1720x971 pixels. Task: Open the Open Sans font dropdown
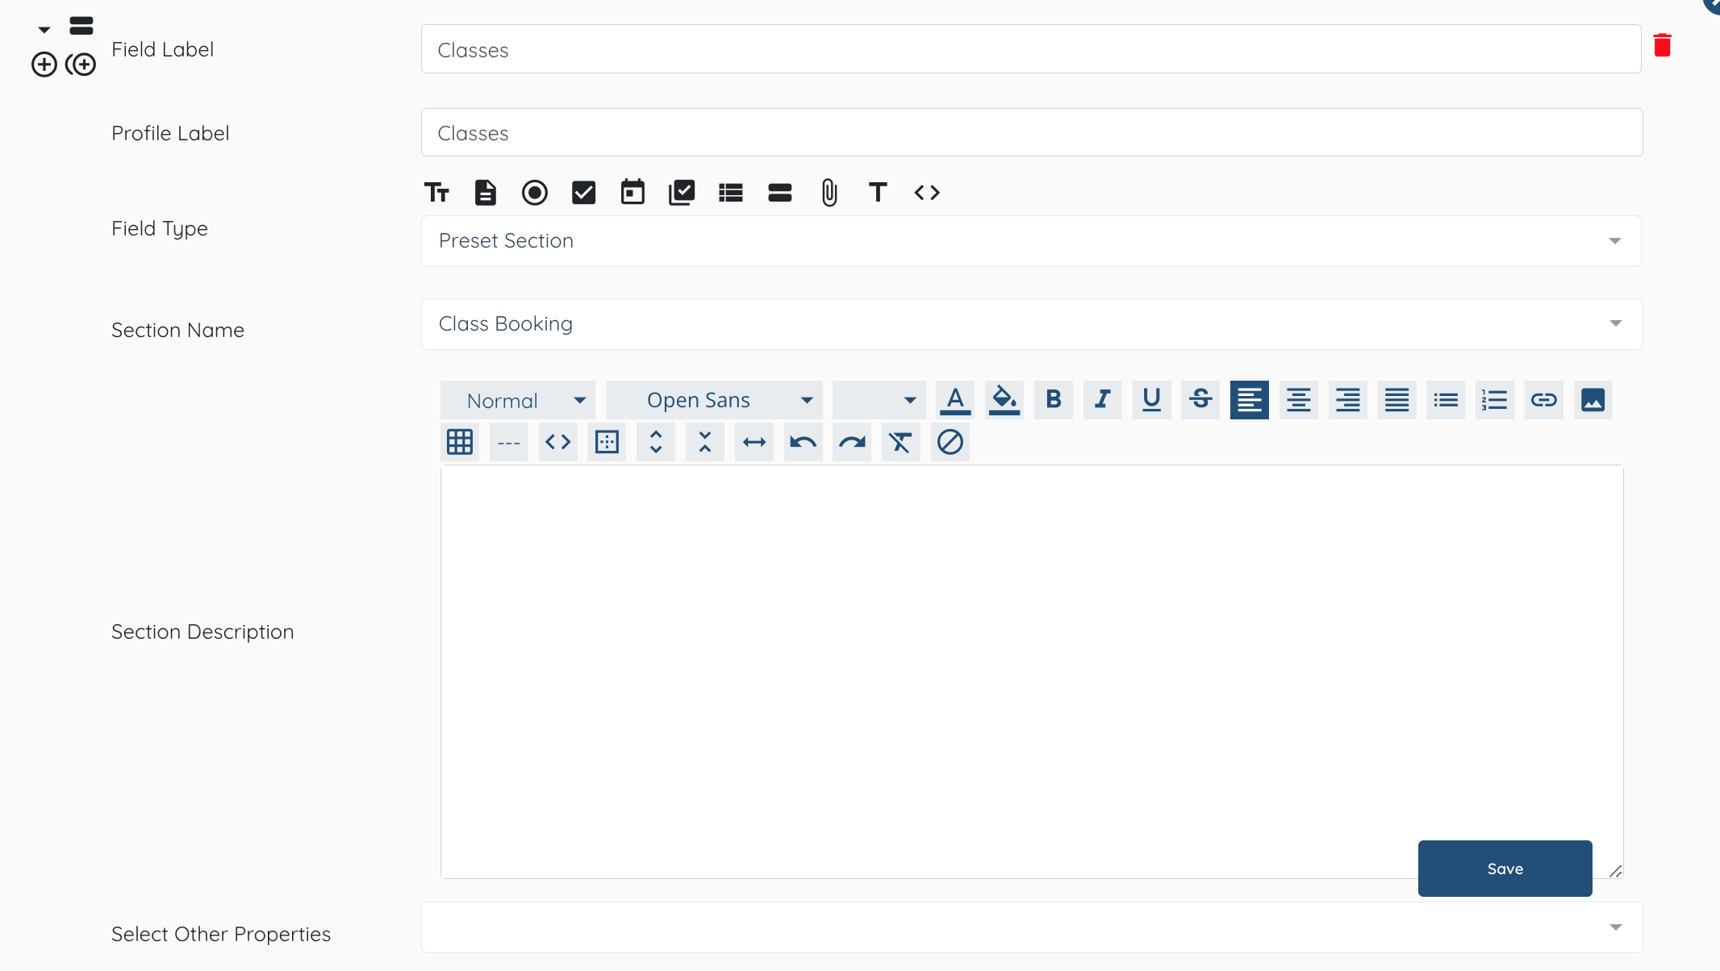pyautogui.click(x=714, y=400)
